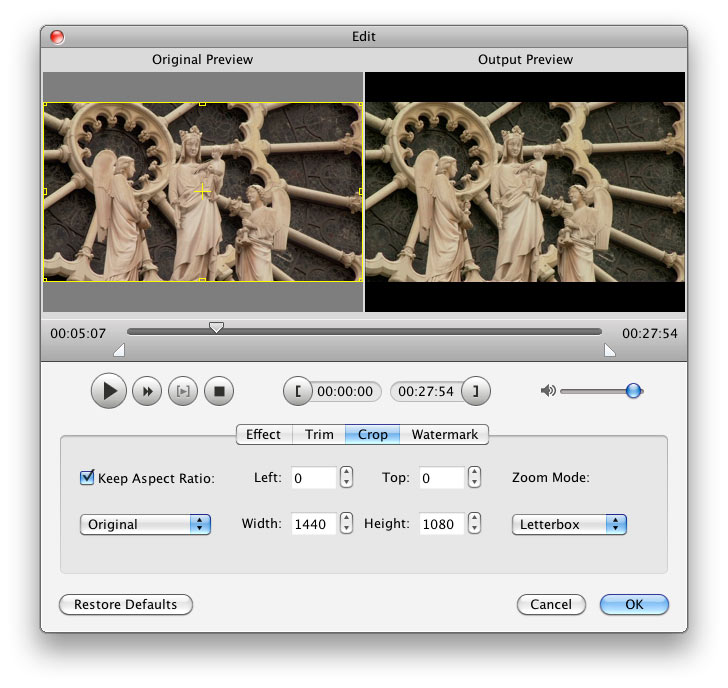Open the Letterbox zoom mode dropdown

coord(569,525)
